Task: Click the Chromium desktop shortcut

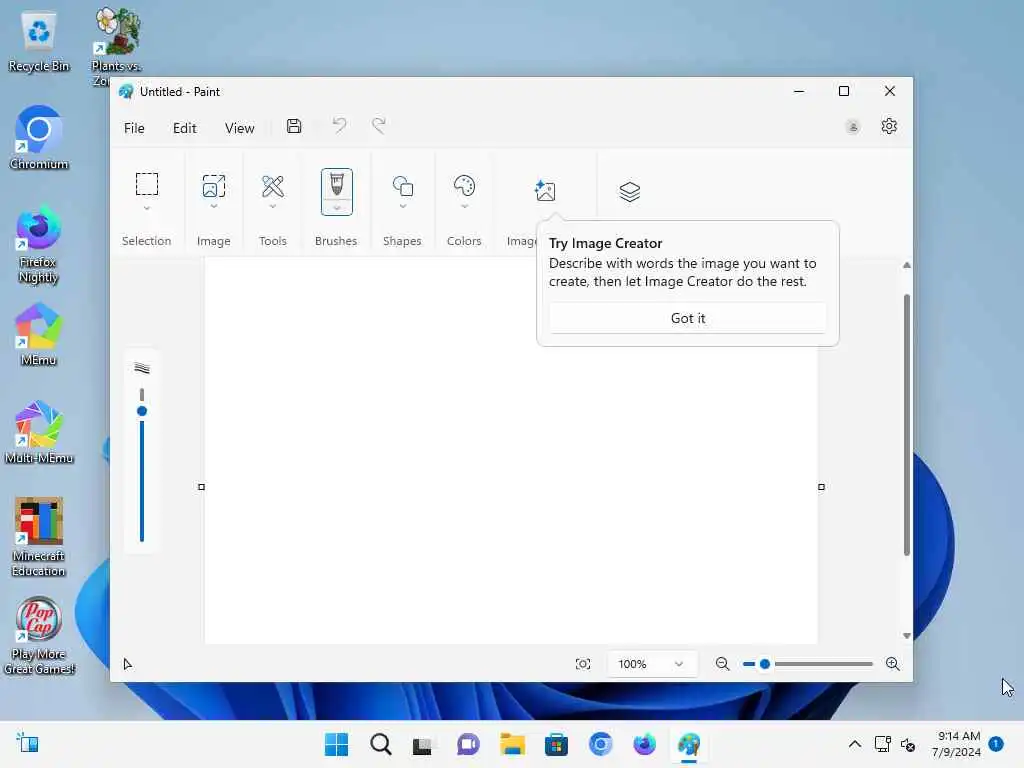Action: point(39,137)
